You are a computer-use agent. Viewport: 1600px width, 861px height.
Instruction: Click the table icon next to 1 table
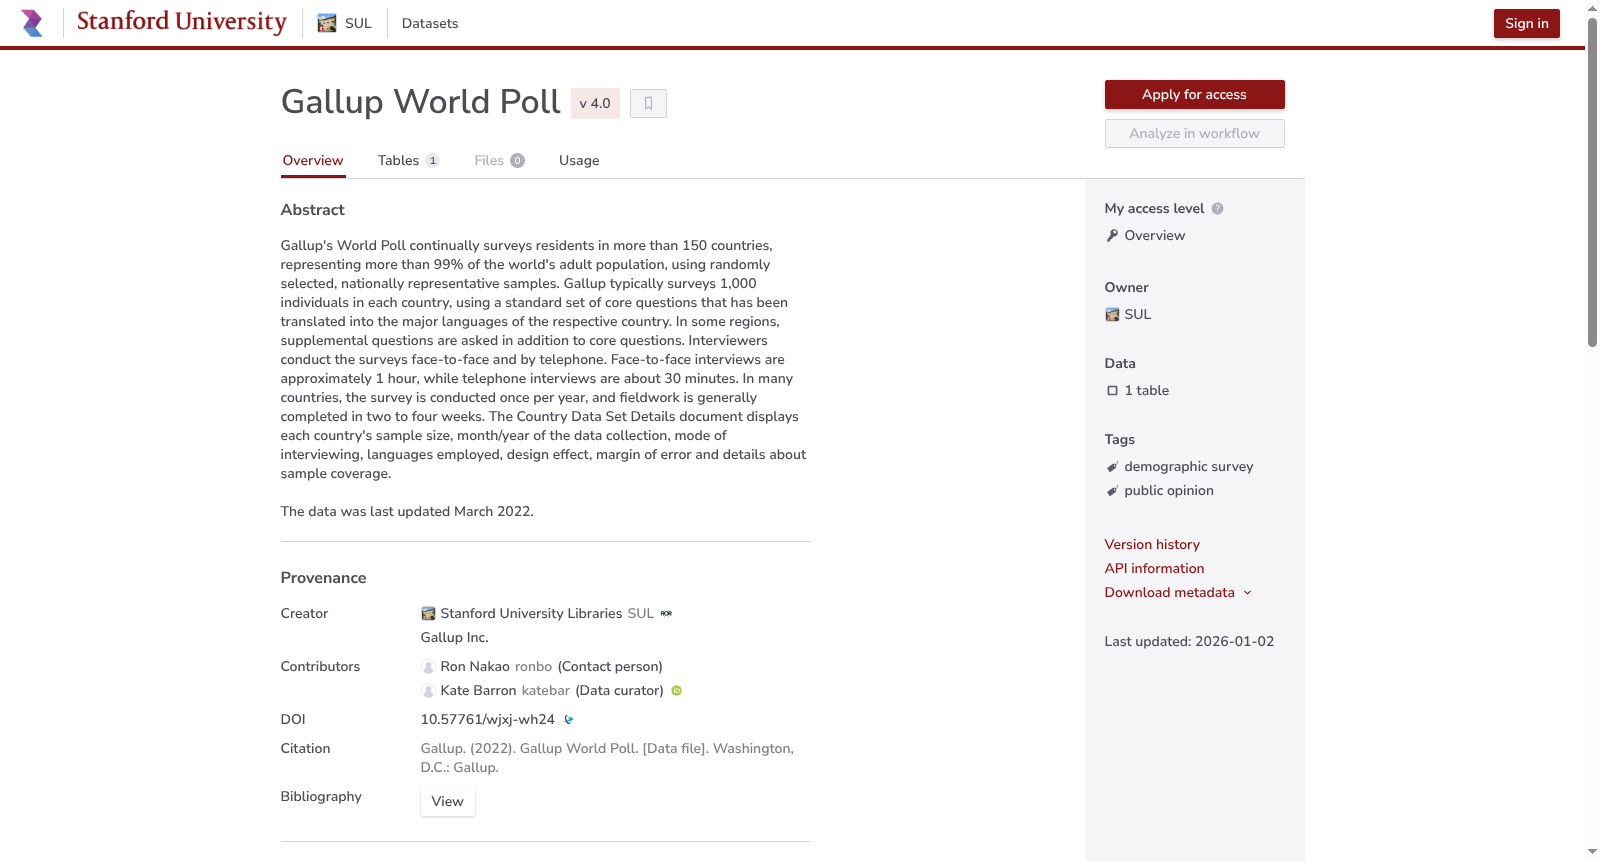[1112, 391]
